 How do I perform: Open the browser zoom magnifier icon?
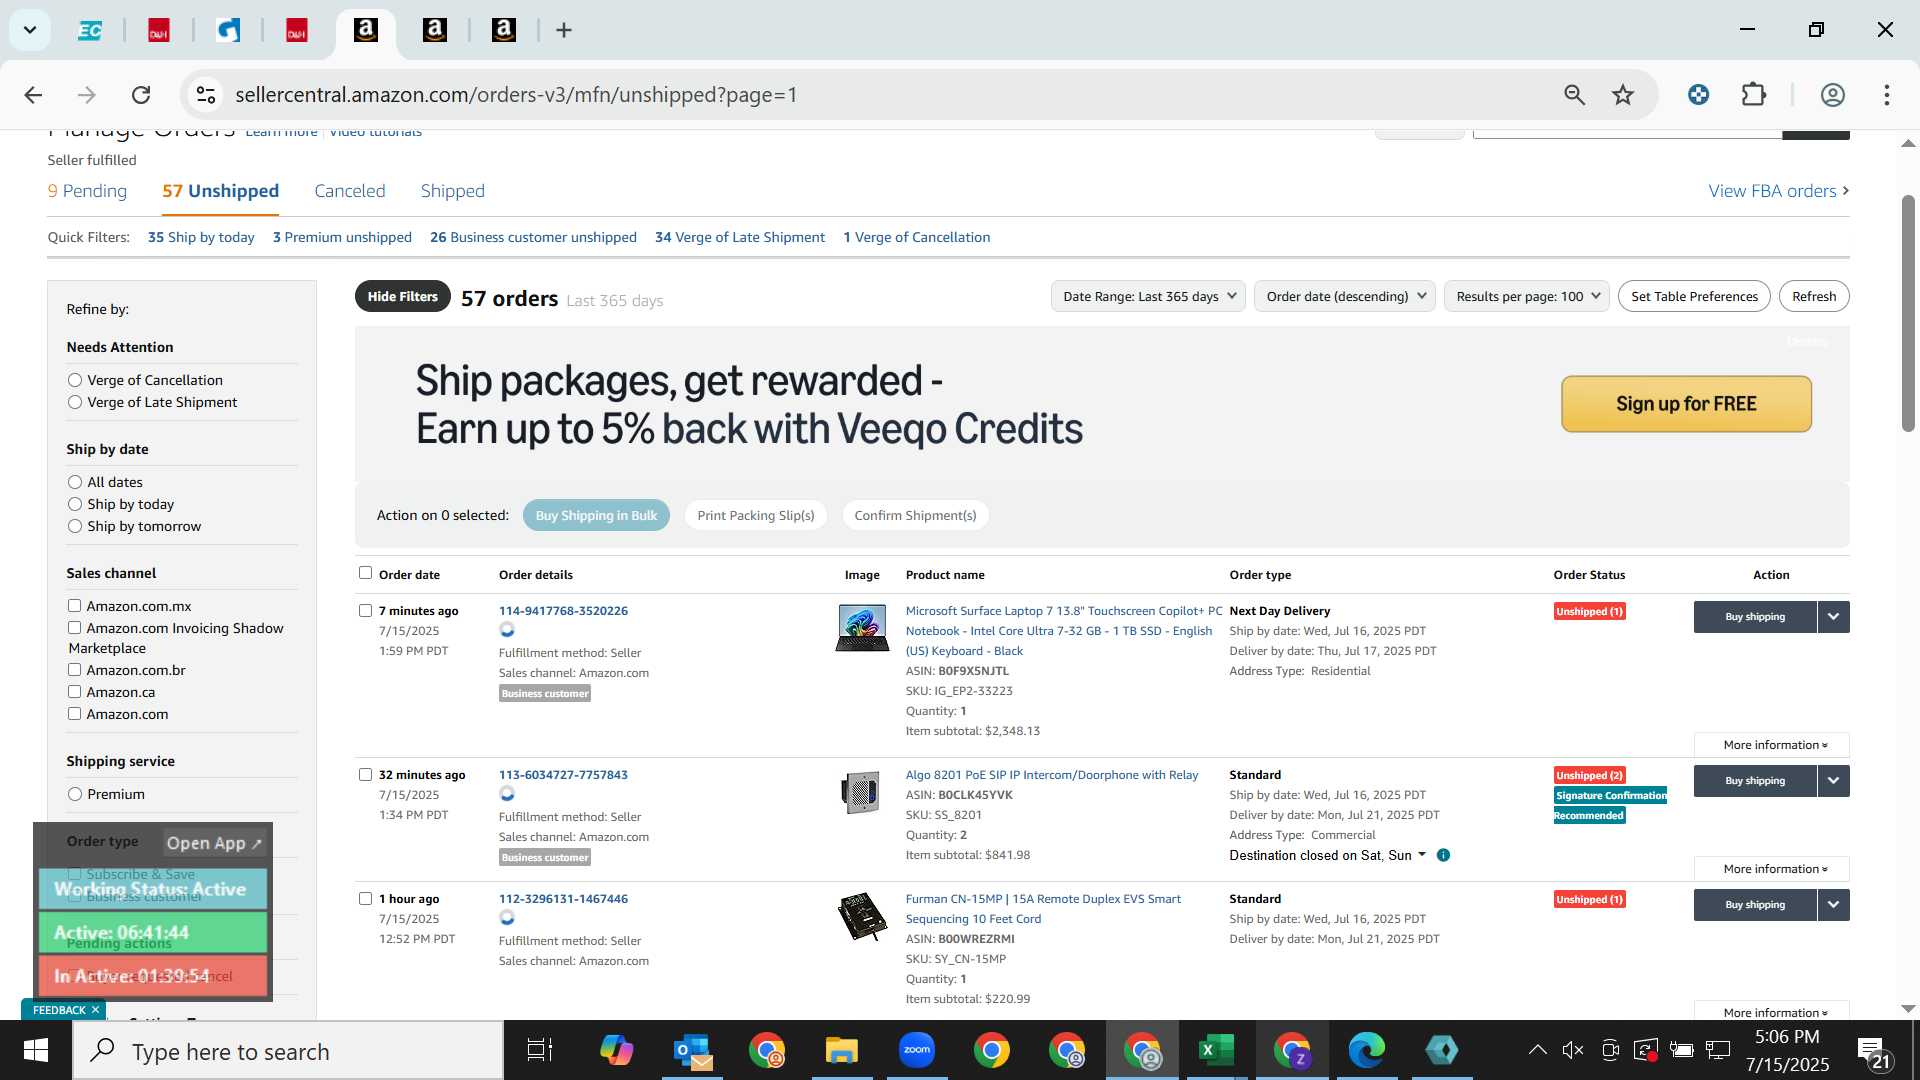pyautogui.click(x=1574, y=95)
